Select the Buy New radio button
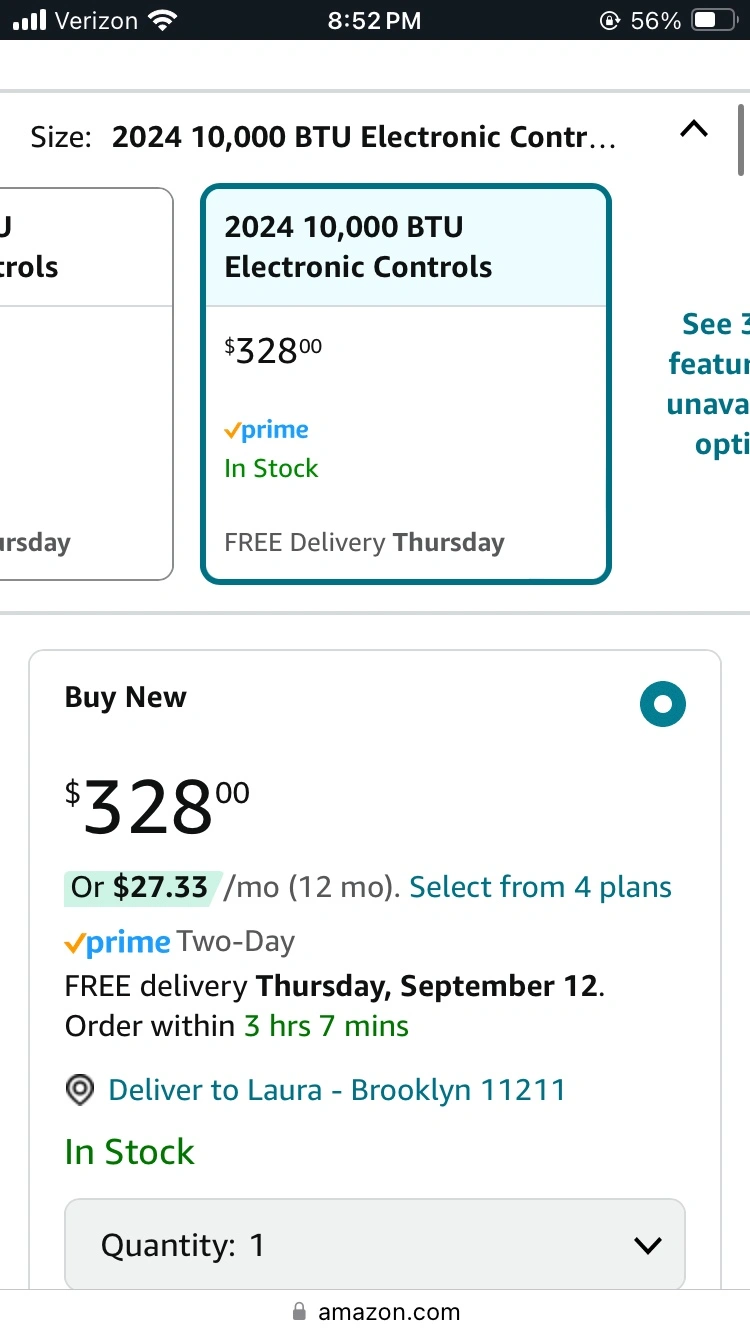The width and height of the screenshot is (750, 1334). [x=662, y=704]
